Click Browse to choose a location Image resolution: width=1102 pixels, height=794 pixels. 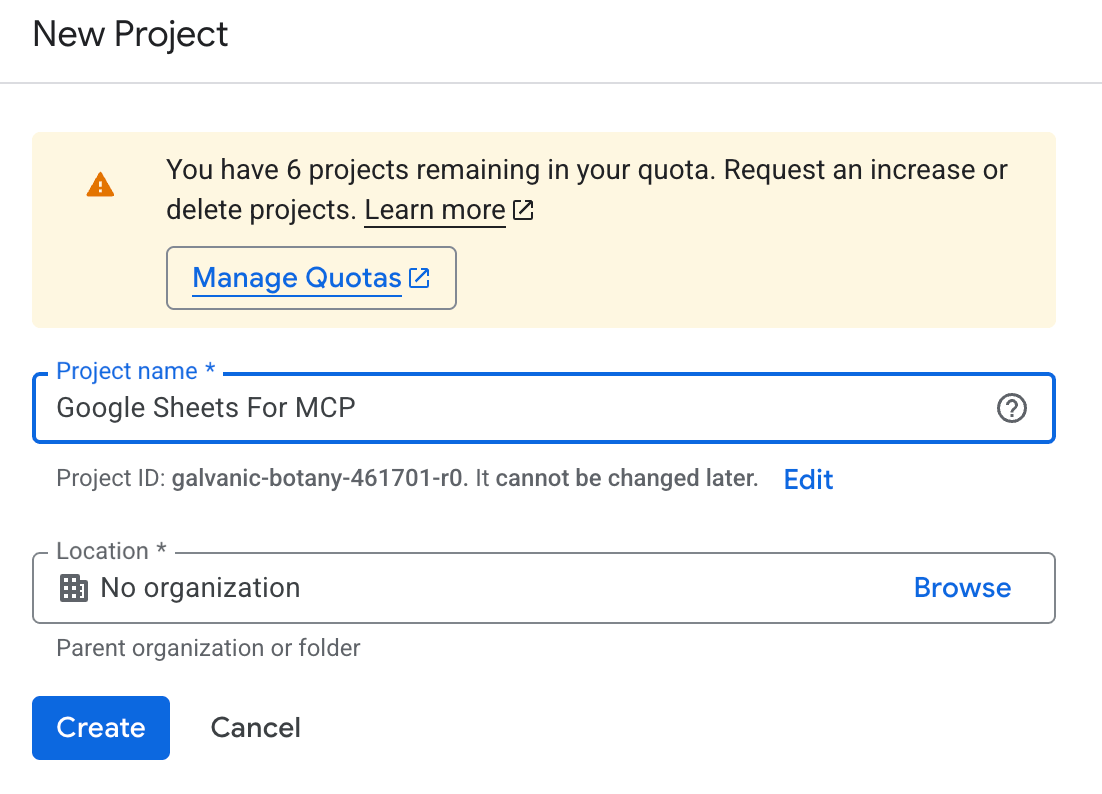[962, 587]
